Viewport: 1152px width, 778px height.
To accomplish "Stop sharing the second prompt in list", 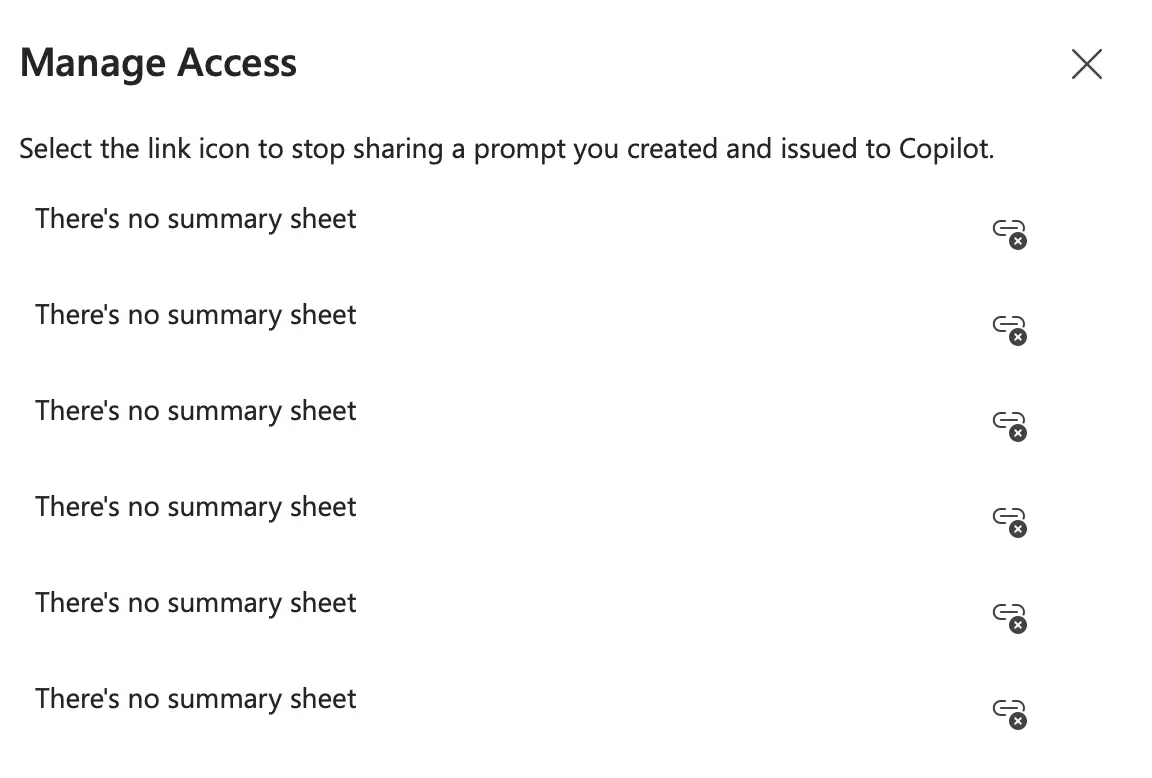I will [1009, 328].
